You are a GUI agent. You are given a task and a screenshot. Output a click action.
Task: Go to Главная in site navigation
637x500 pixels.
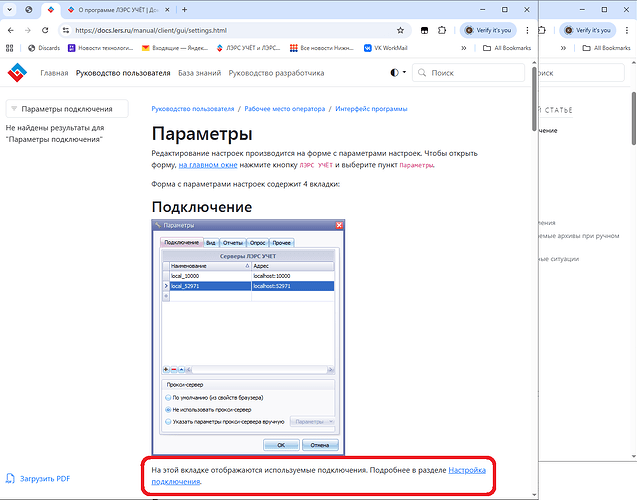(54, 73)
